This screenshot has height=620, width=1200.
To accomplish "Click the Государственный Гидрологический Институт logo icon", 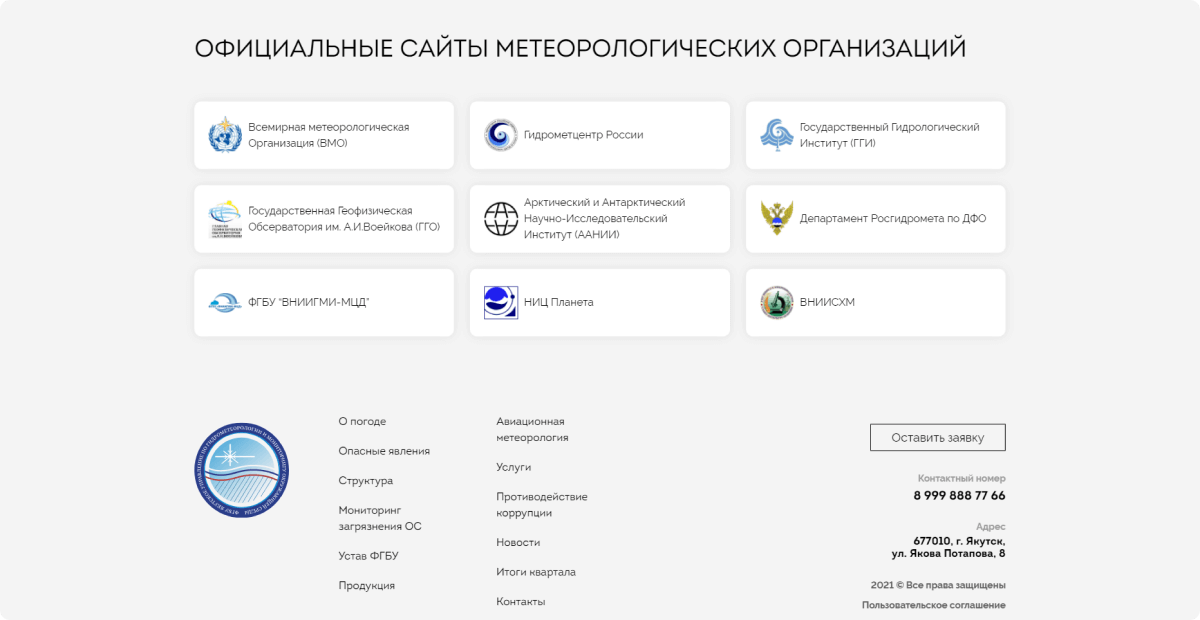I will click(777, 135).
